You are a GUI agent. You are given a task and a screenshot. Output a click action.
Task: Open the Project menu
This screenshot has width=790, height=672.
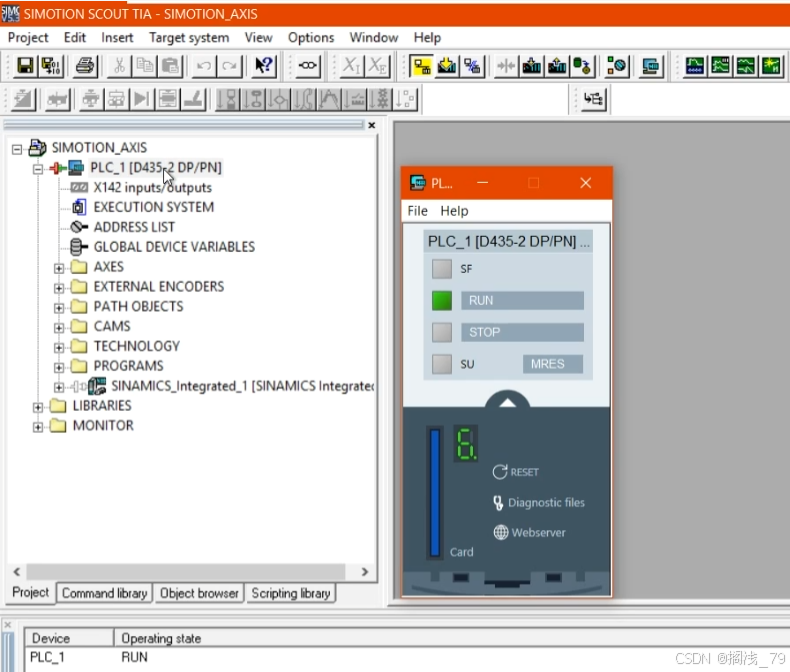point(28,37)
